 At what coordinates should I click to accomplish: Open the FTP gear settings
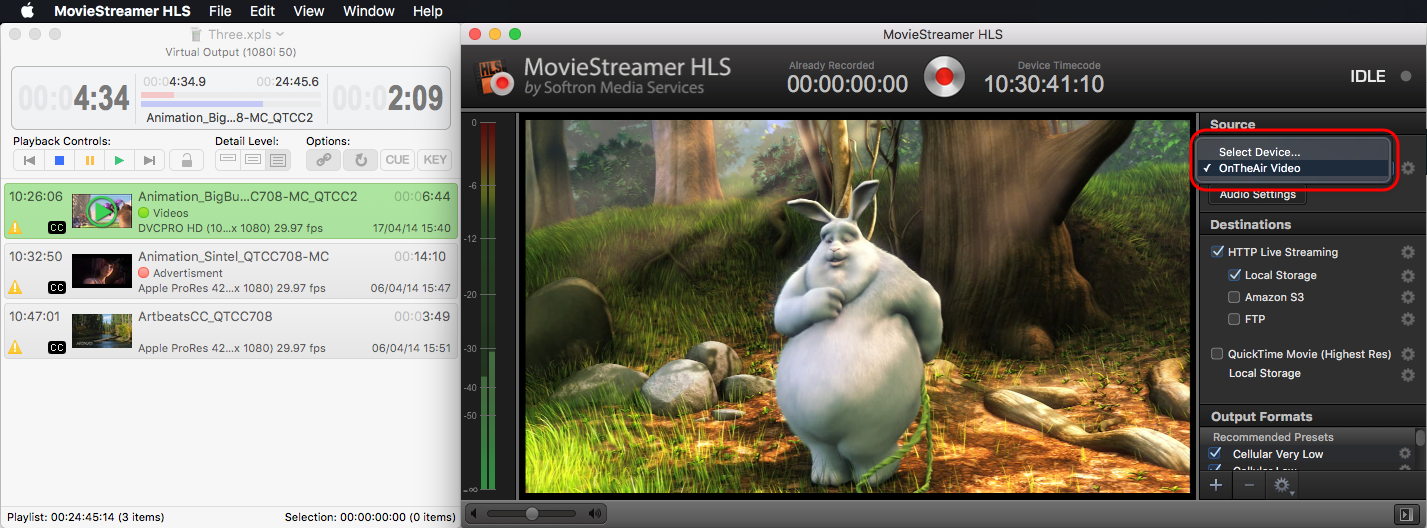[1408, 319]
